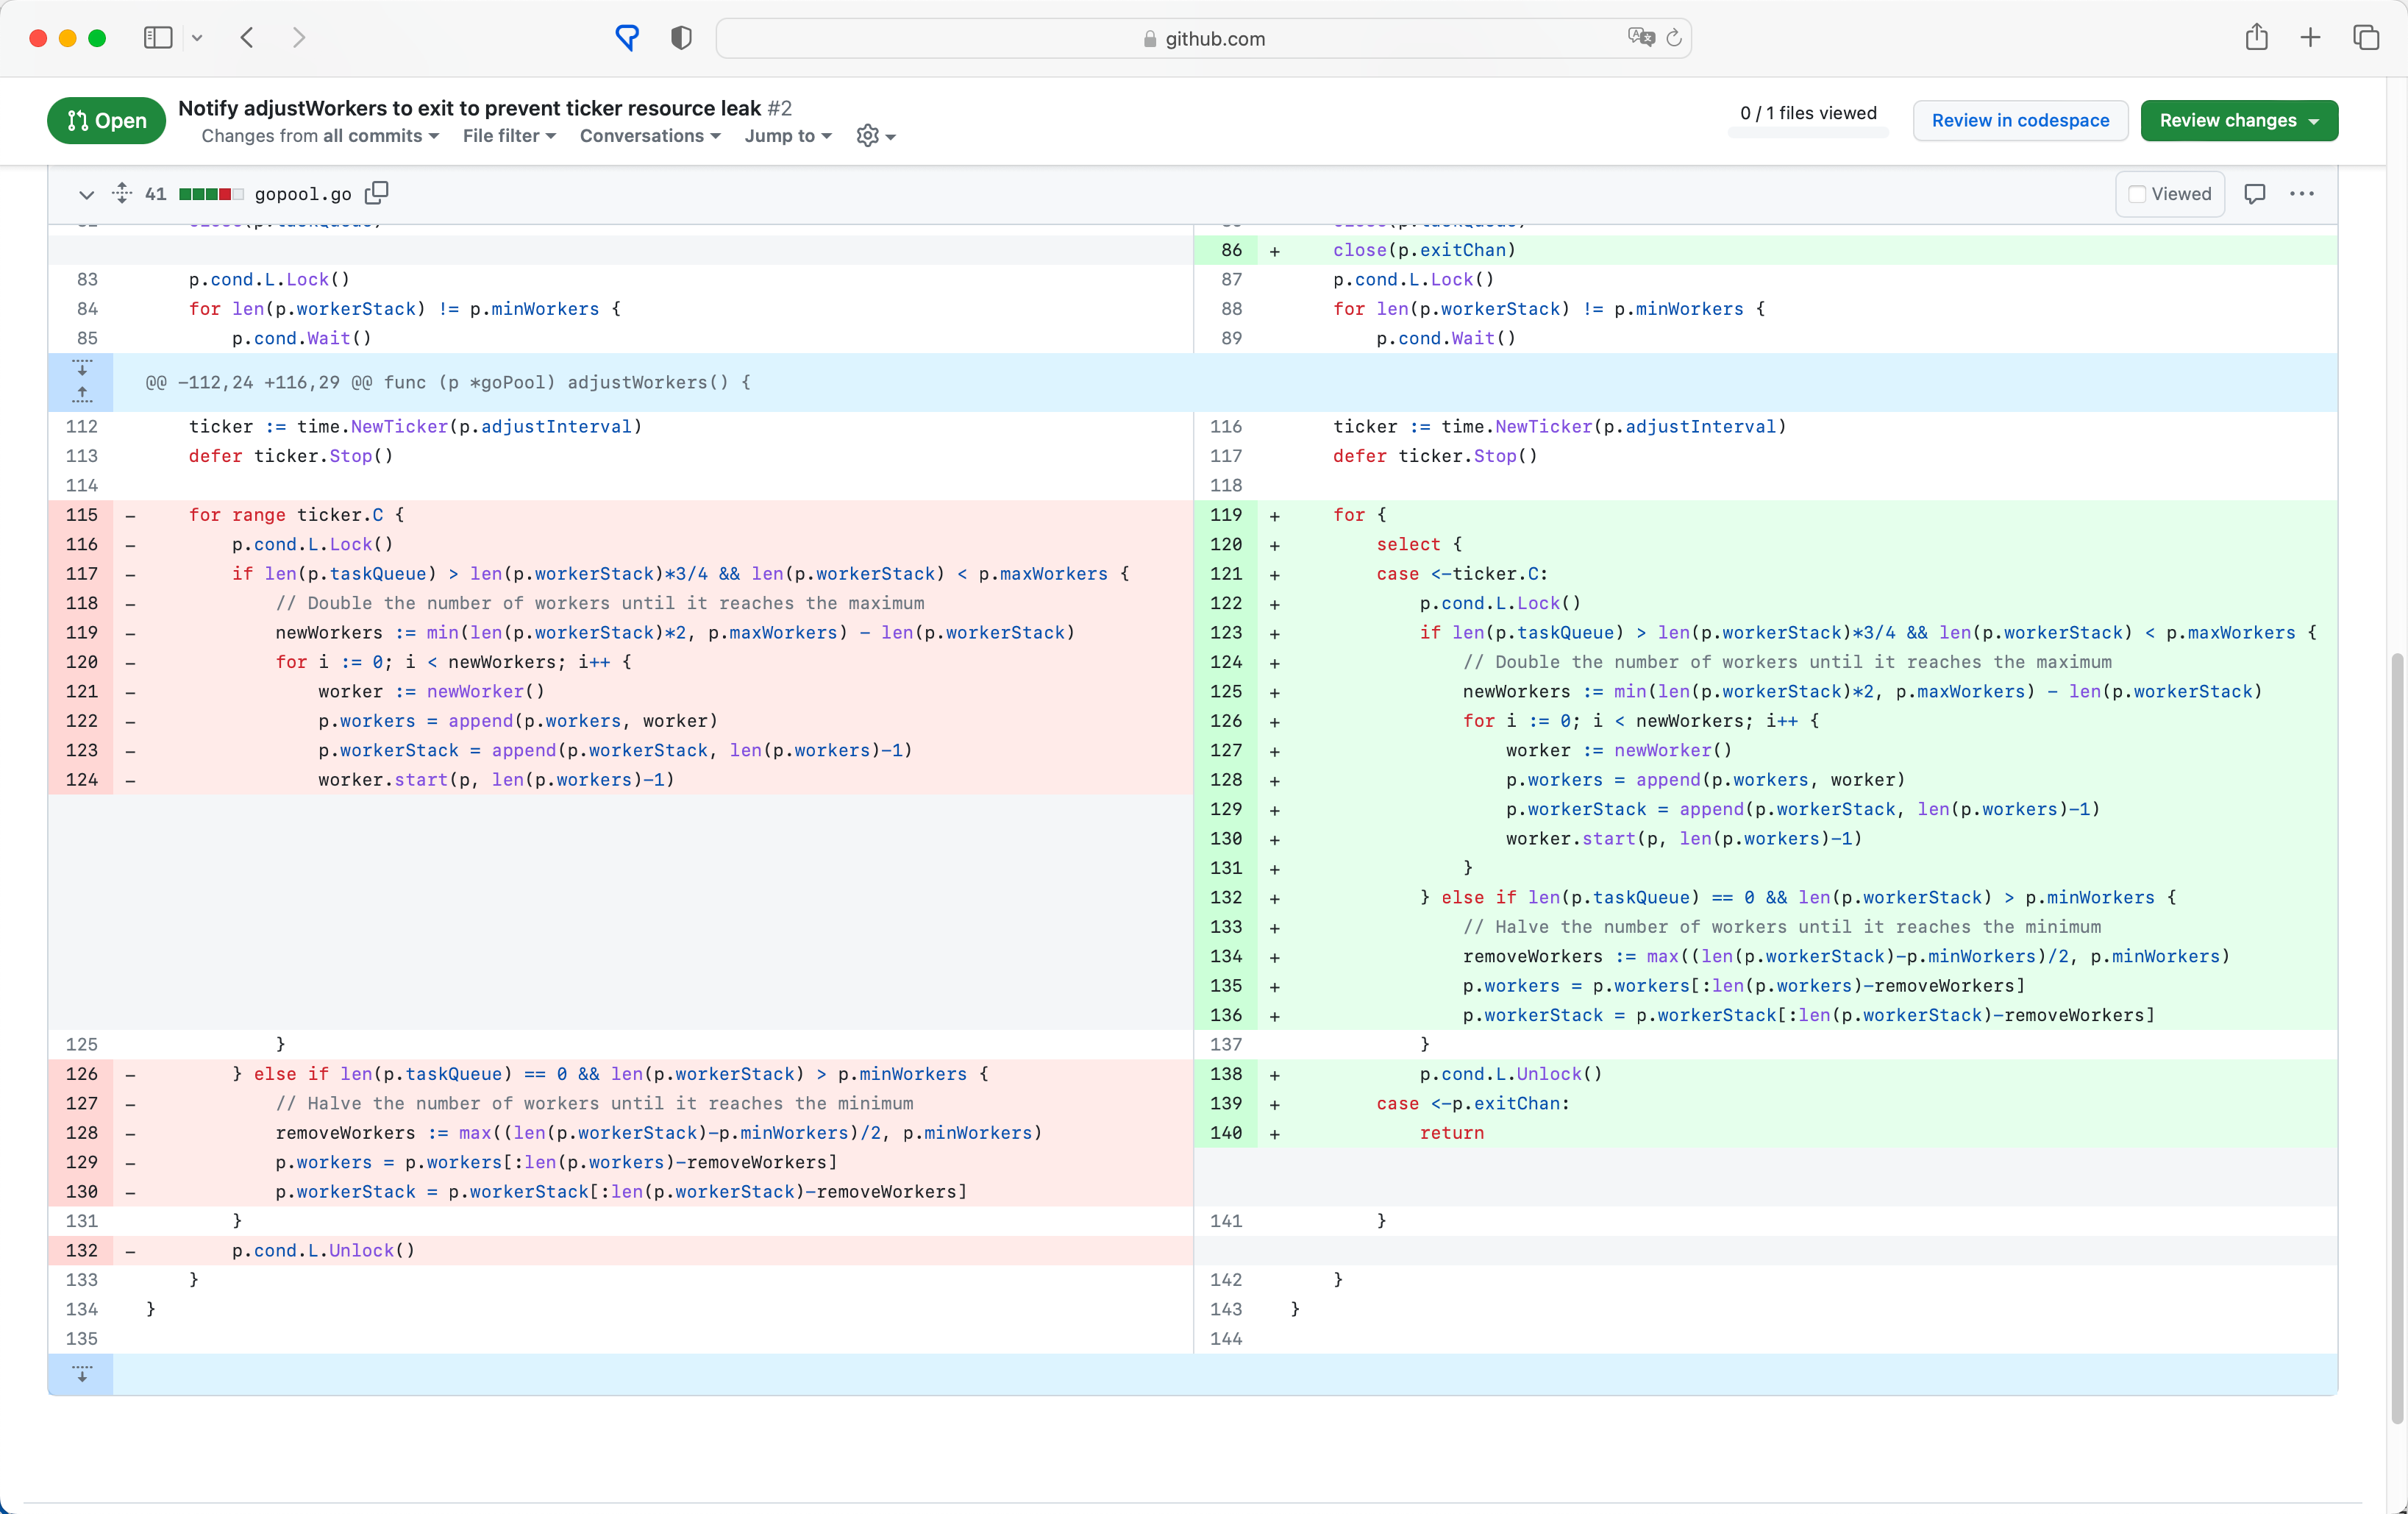Open the Share menu icon
The height and width of the screenshot is (1514, 2408).
(2256, 37)
